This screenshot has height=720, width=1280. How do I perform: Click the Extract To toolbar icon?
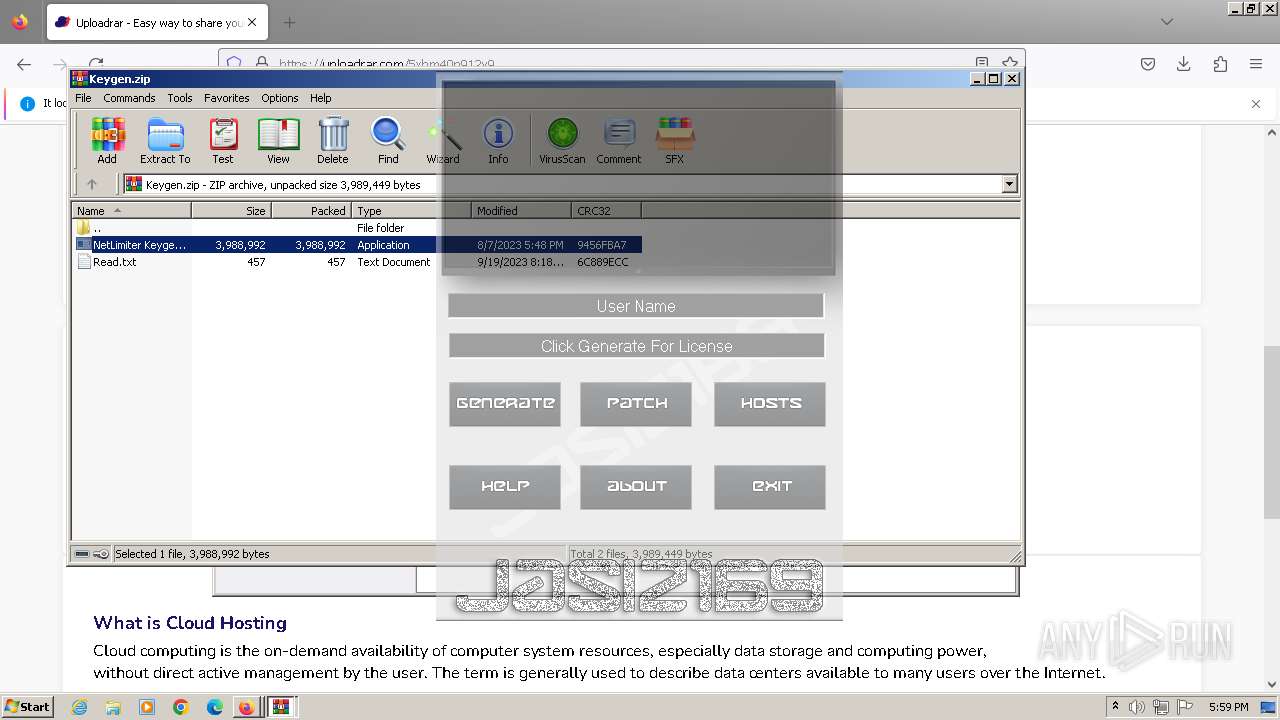pos(165,140)
